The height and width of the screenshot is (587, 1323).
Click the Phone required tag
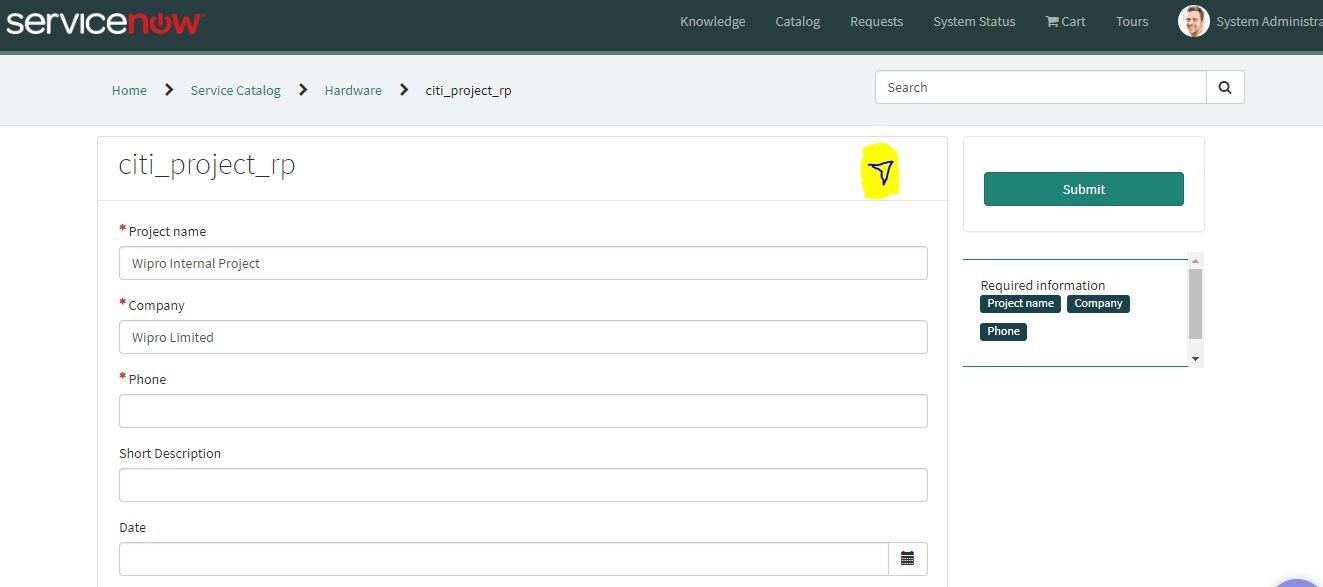point(1003,332)
